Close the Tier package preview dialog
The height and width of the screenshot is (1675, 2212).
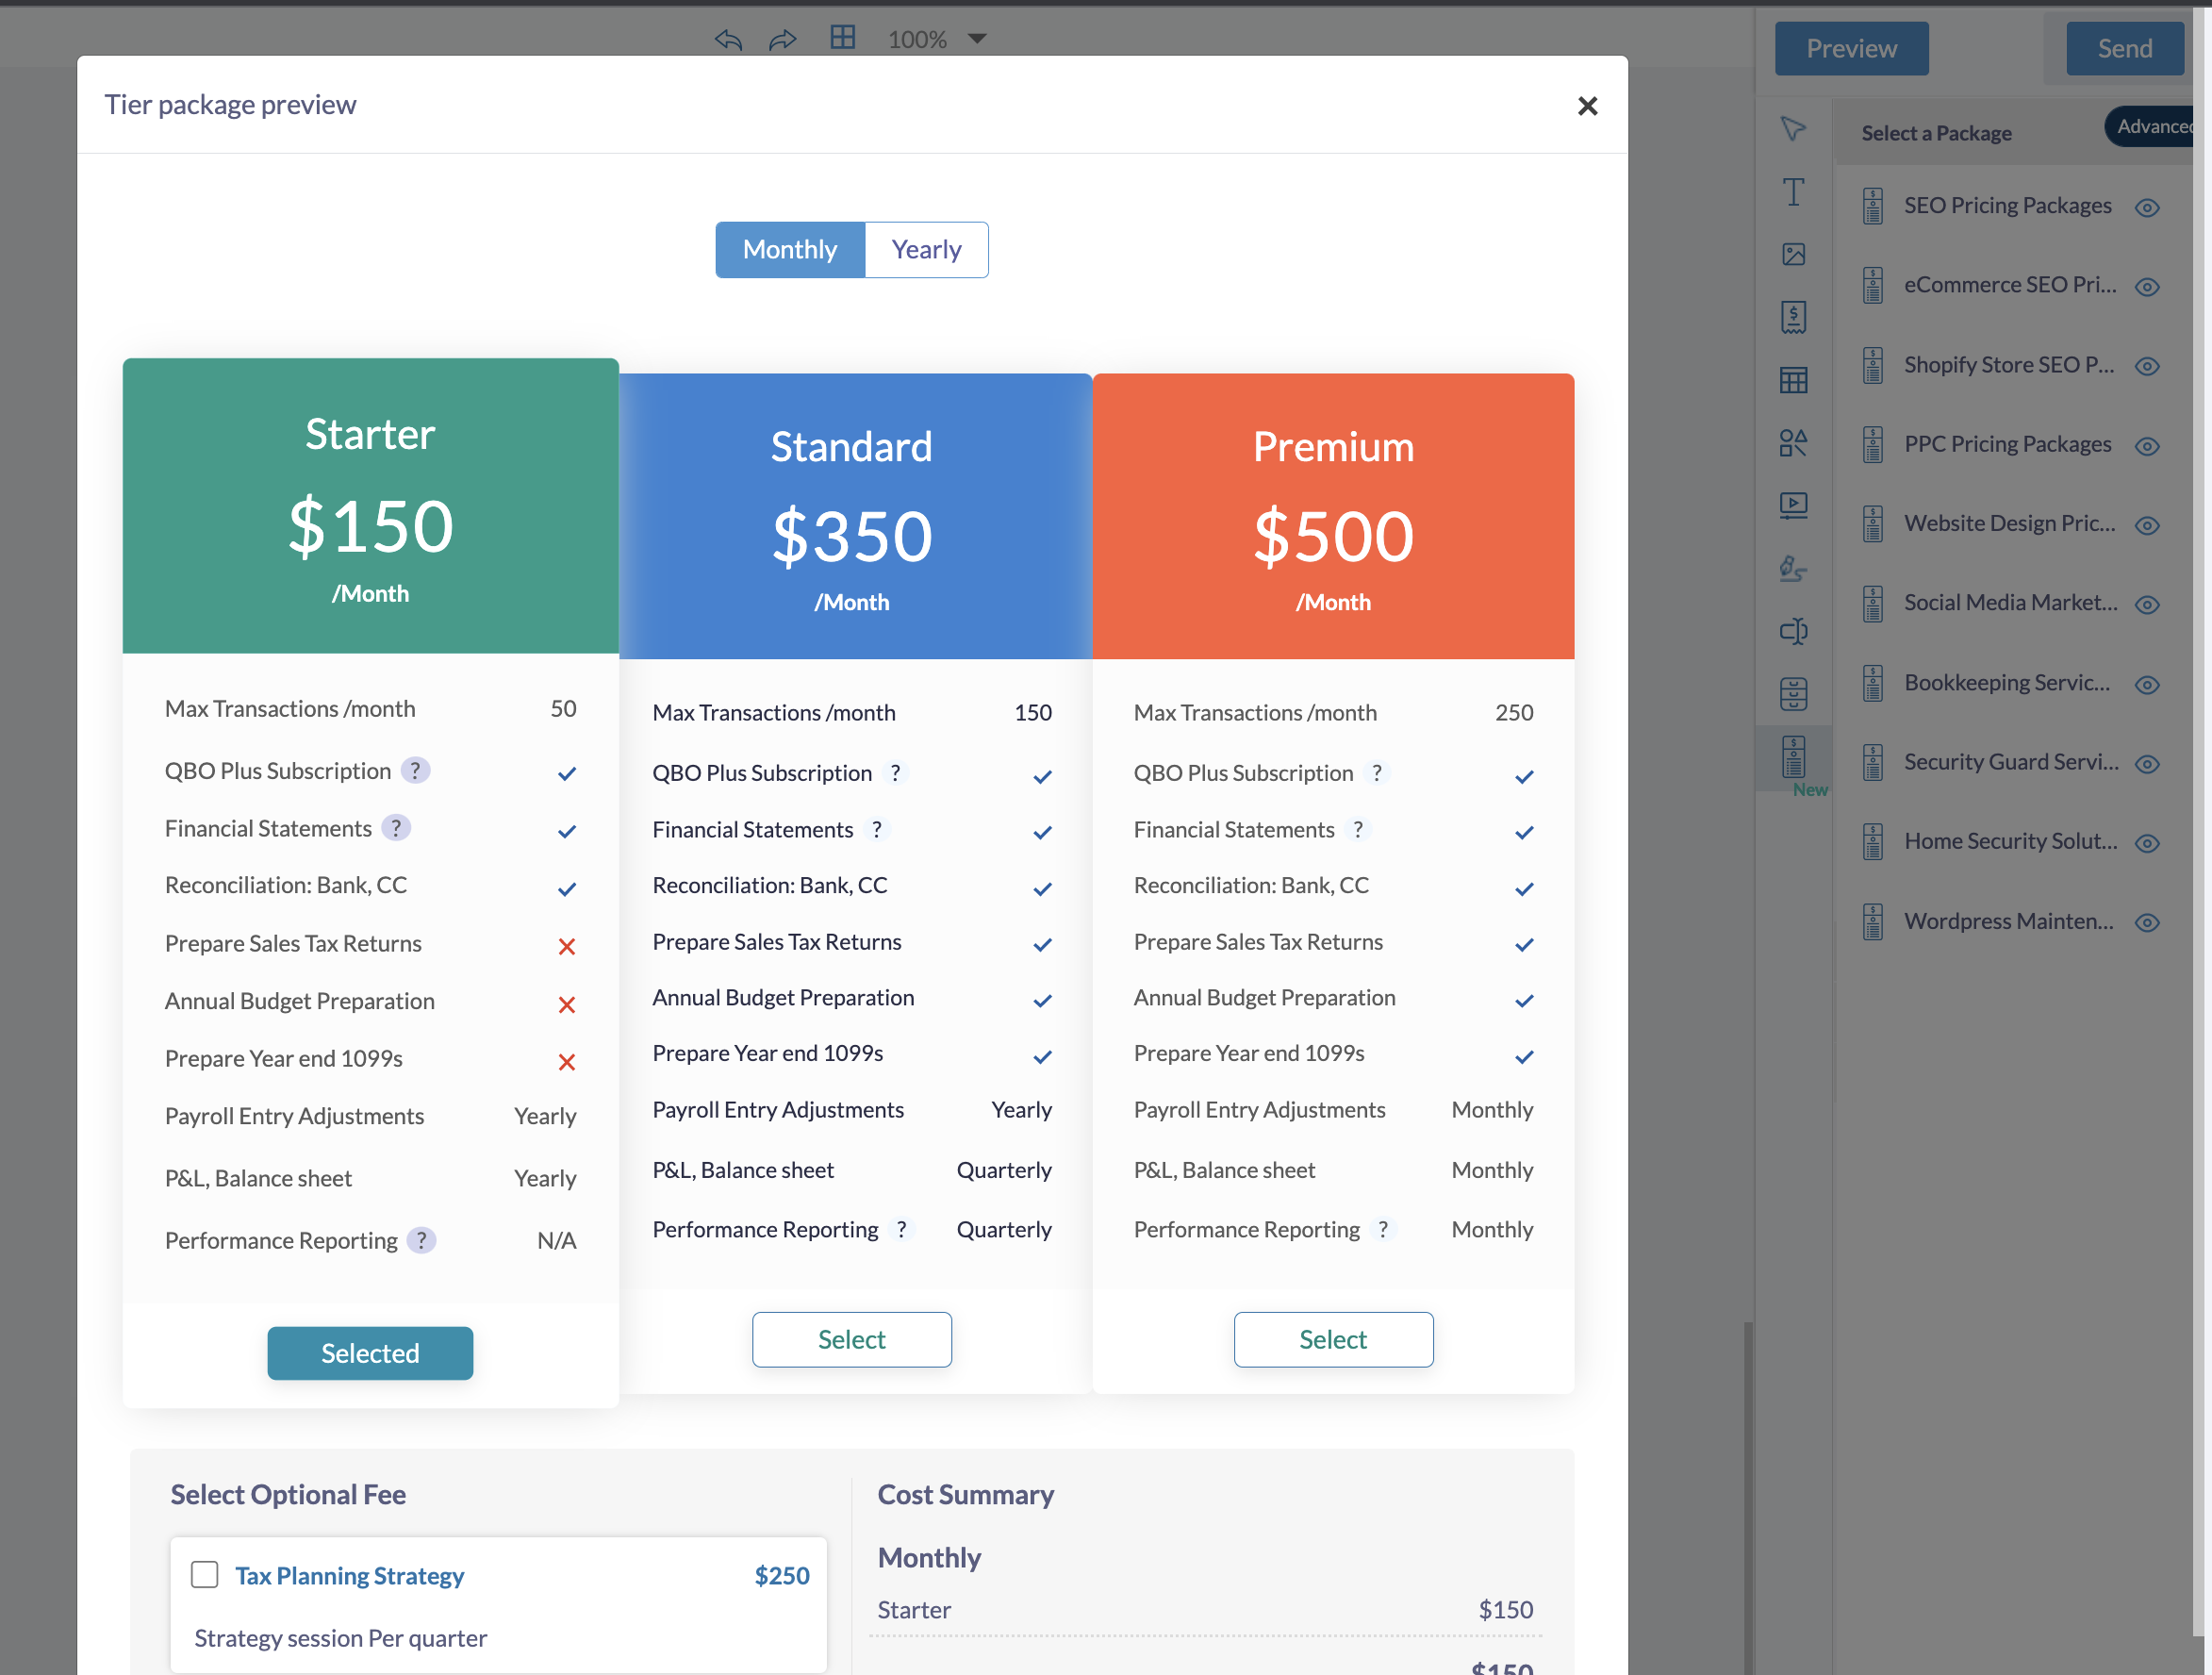tap(1587, 106)
